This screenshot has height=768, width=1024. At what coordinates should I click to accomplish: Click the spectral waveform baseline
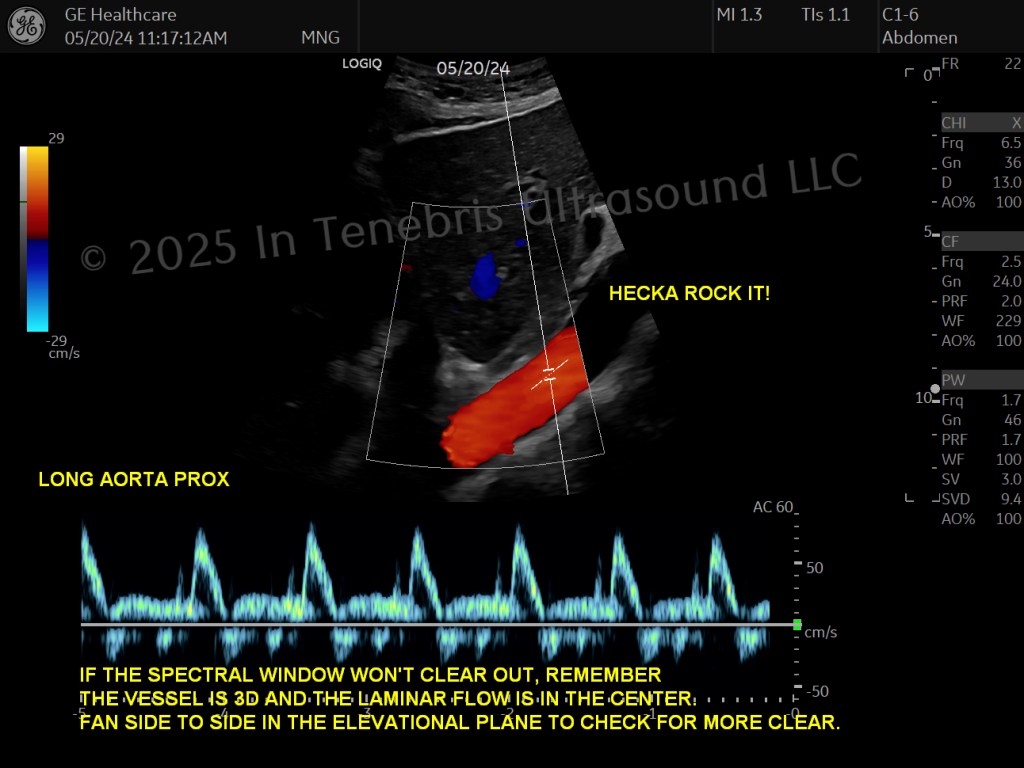[x=436, y=625]
